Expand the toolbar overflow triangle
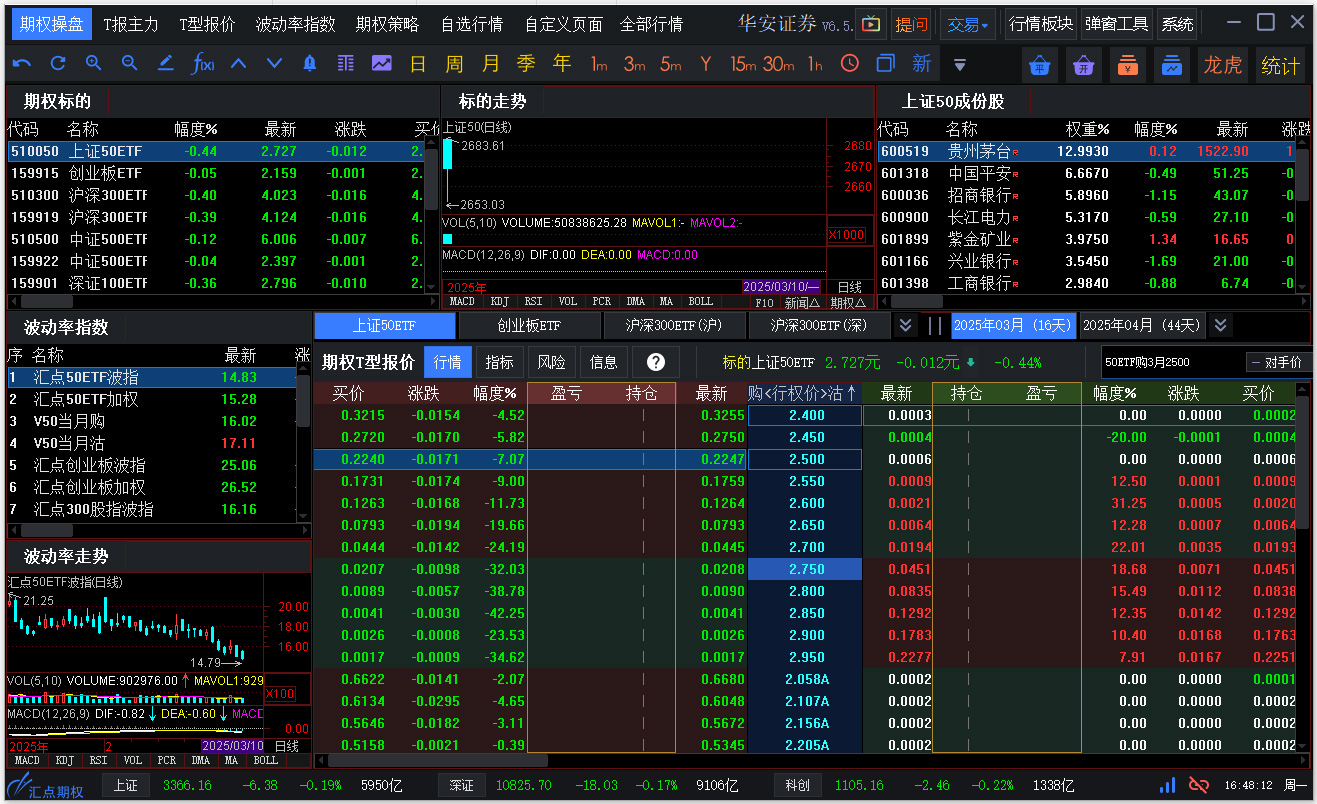The height and width of the screenshot is (804, 1317). tap(960, 65)
